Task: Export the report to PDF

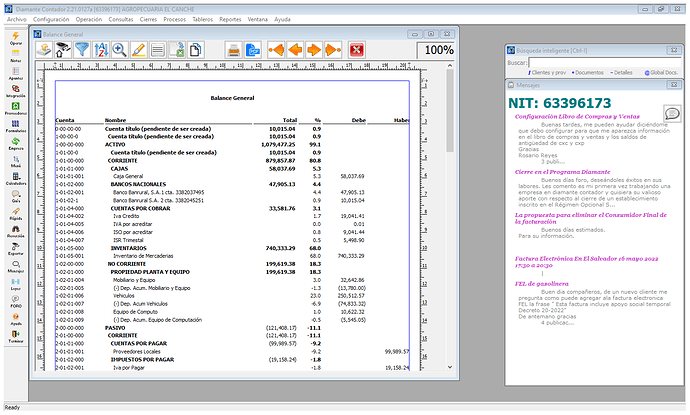Action: (x=253, y=49)
